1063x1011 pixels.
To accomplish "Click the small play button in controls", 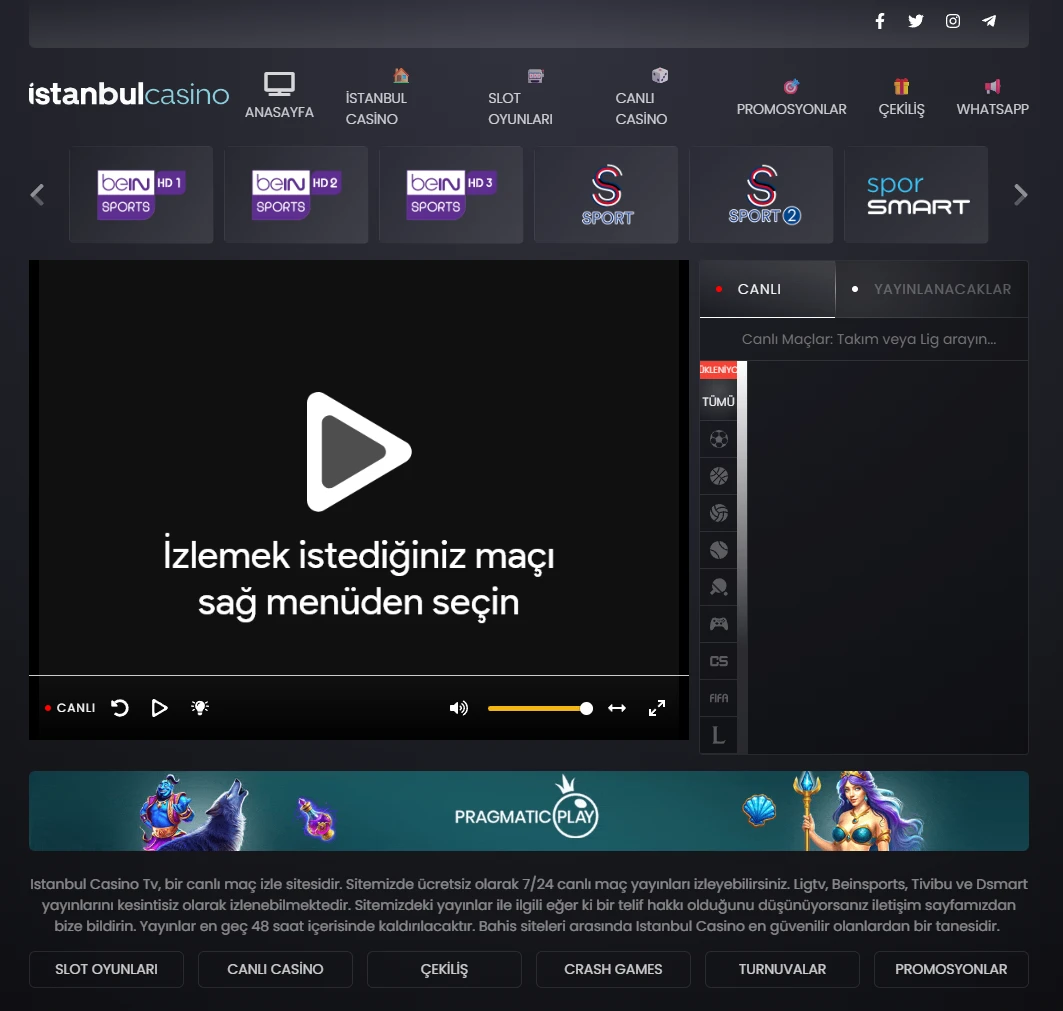I will point(159,708).
